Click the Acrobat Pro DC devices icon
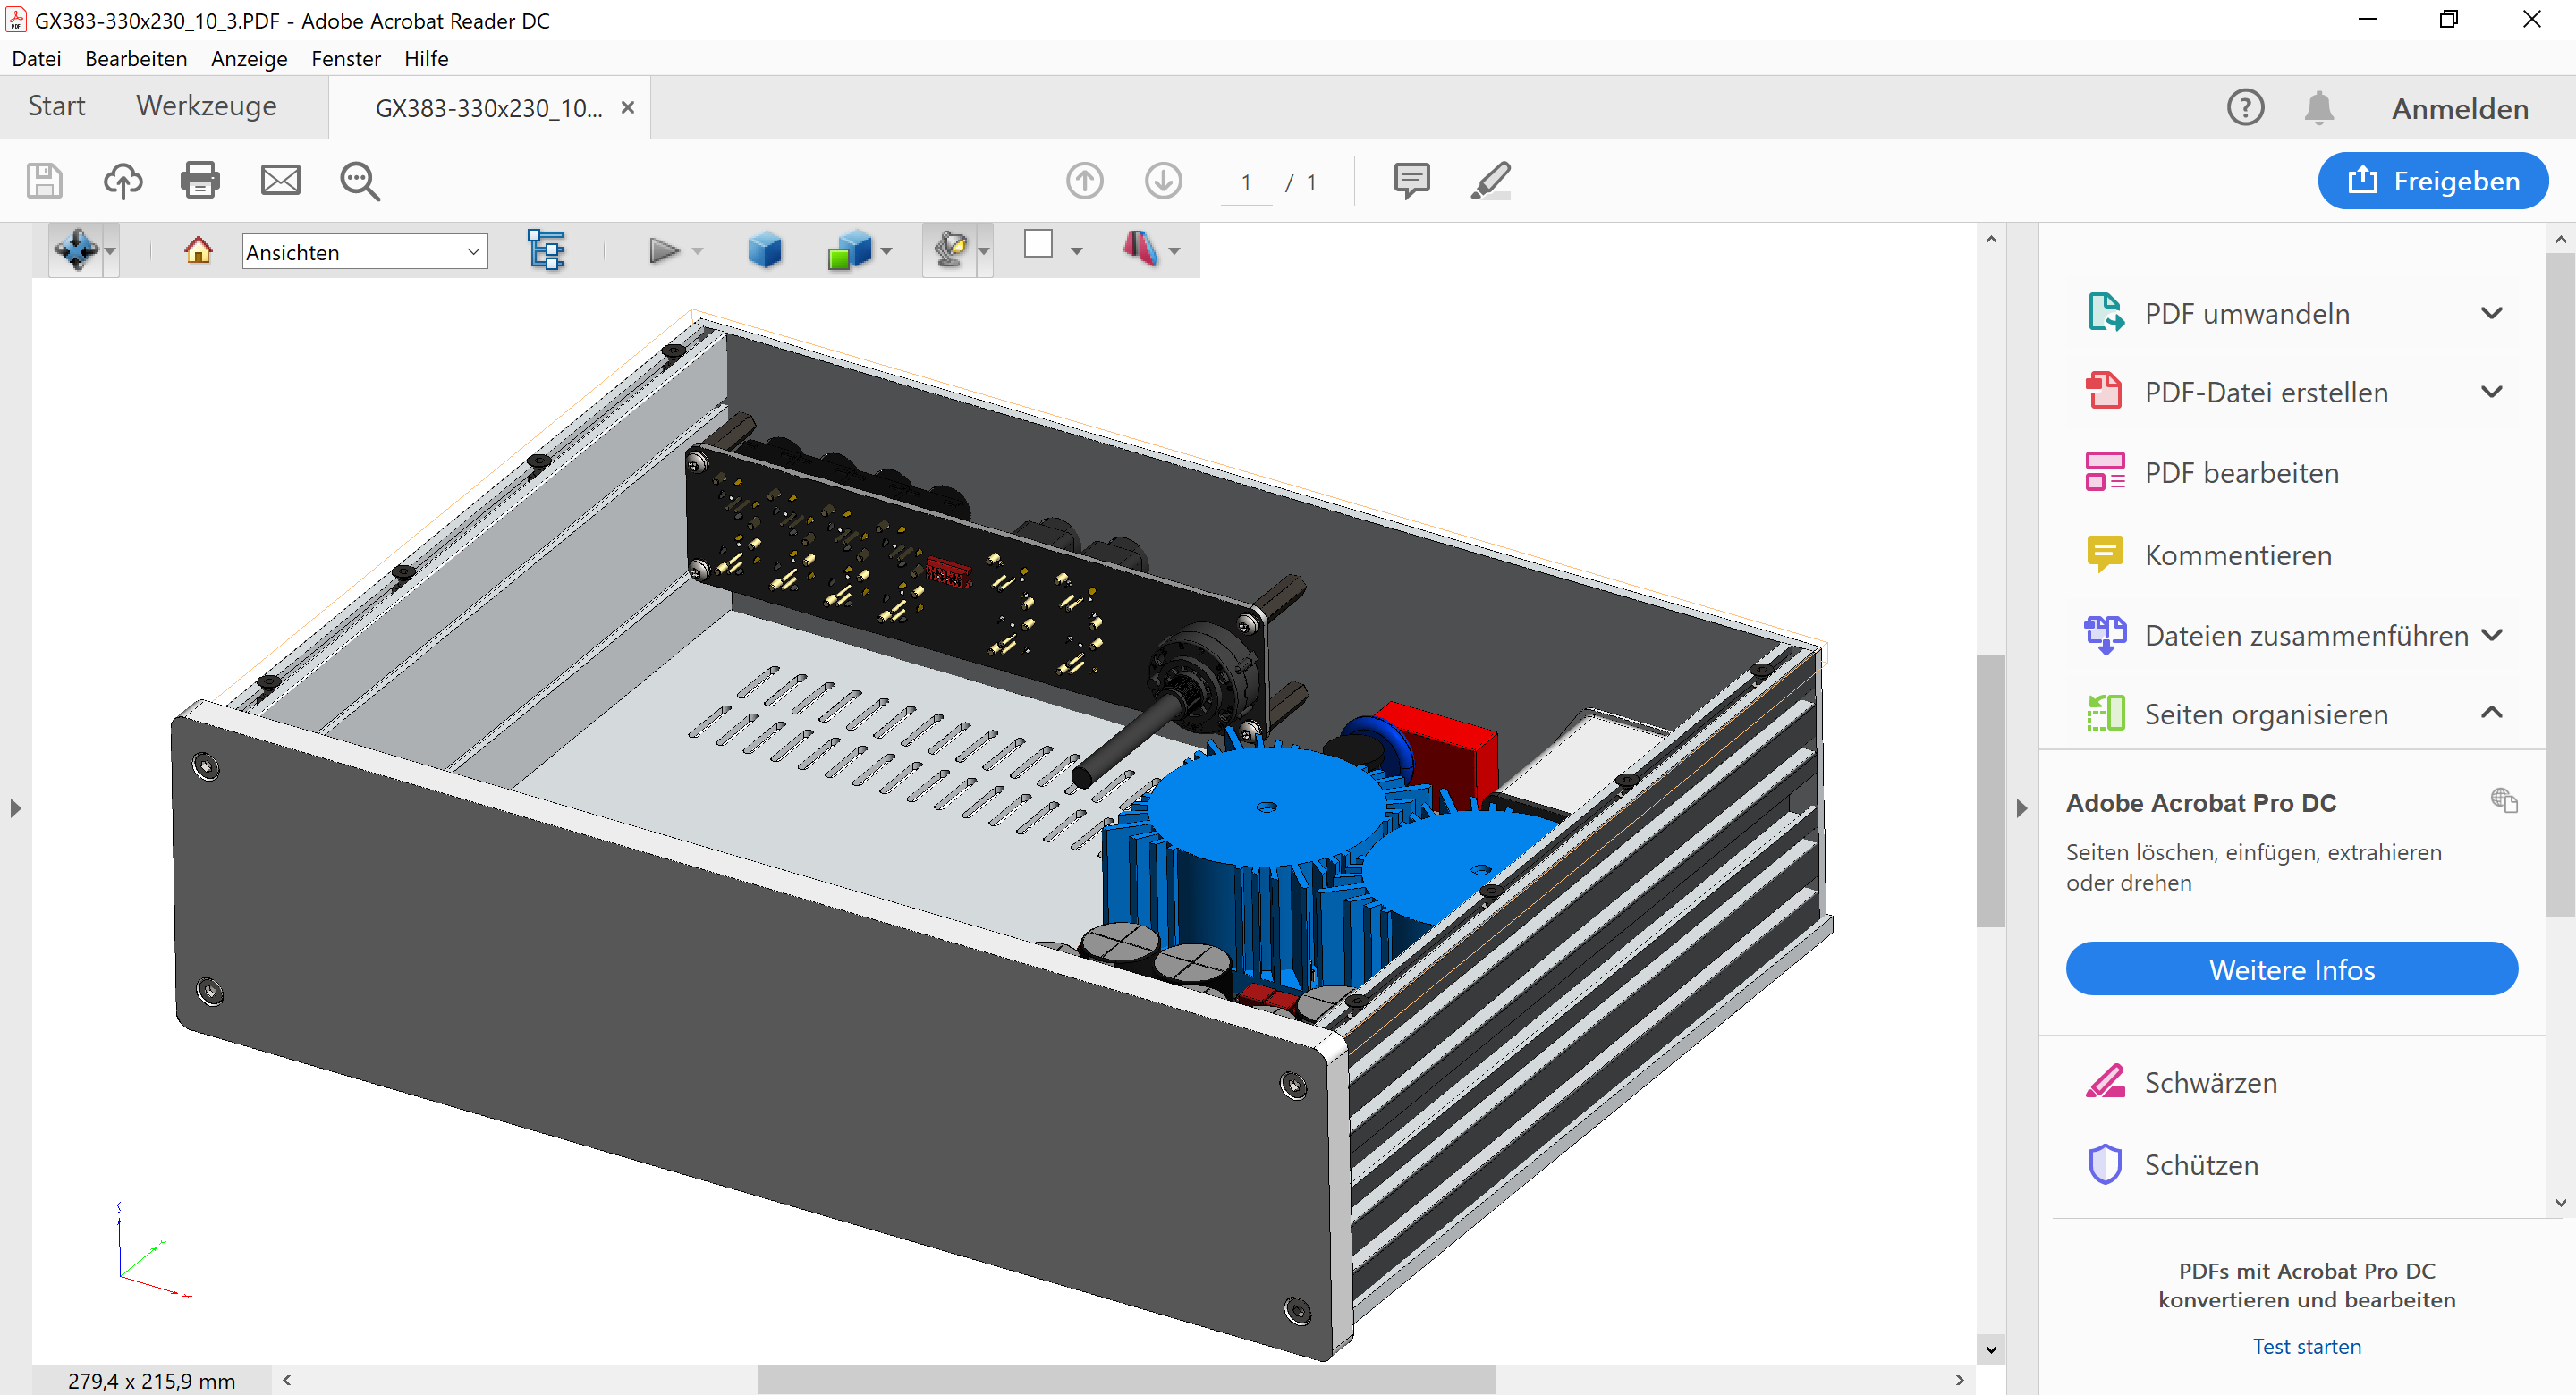The image size is (2576, 1395). pyautogui.click(x=2503, y=800)
